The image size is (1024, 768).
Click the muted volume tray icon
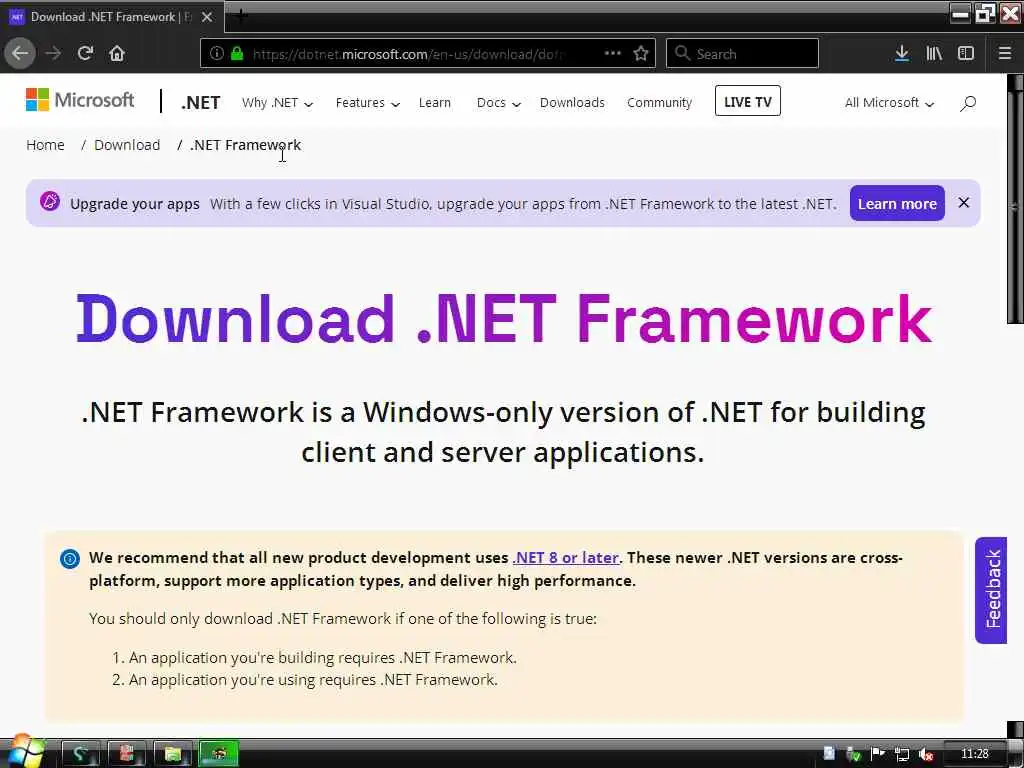925,754
